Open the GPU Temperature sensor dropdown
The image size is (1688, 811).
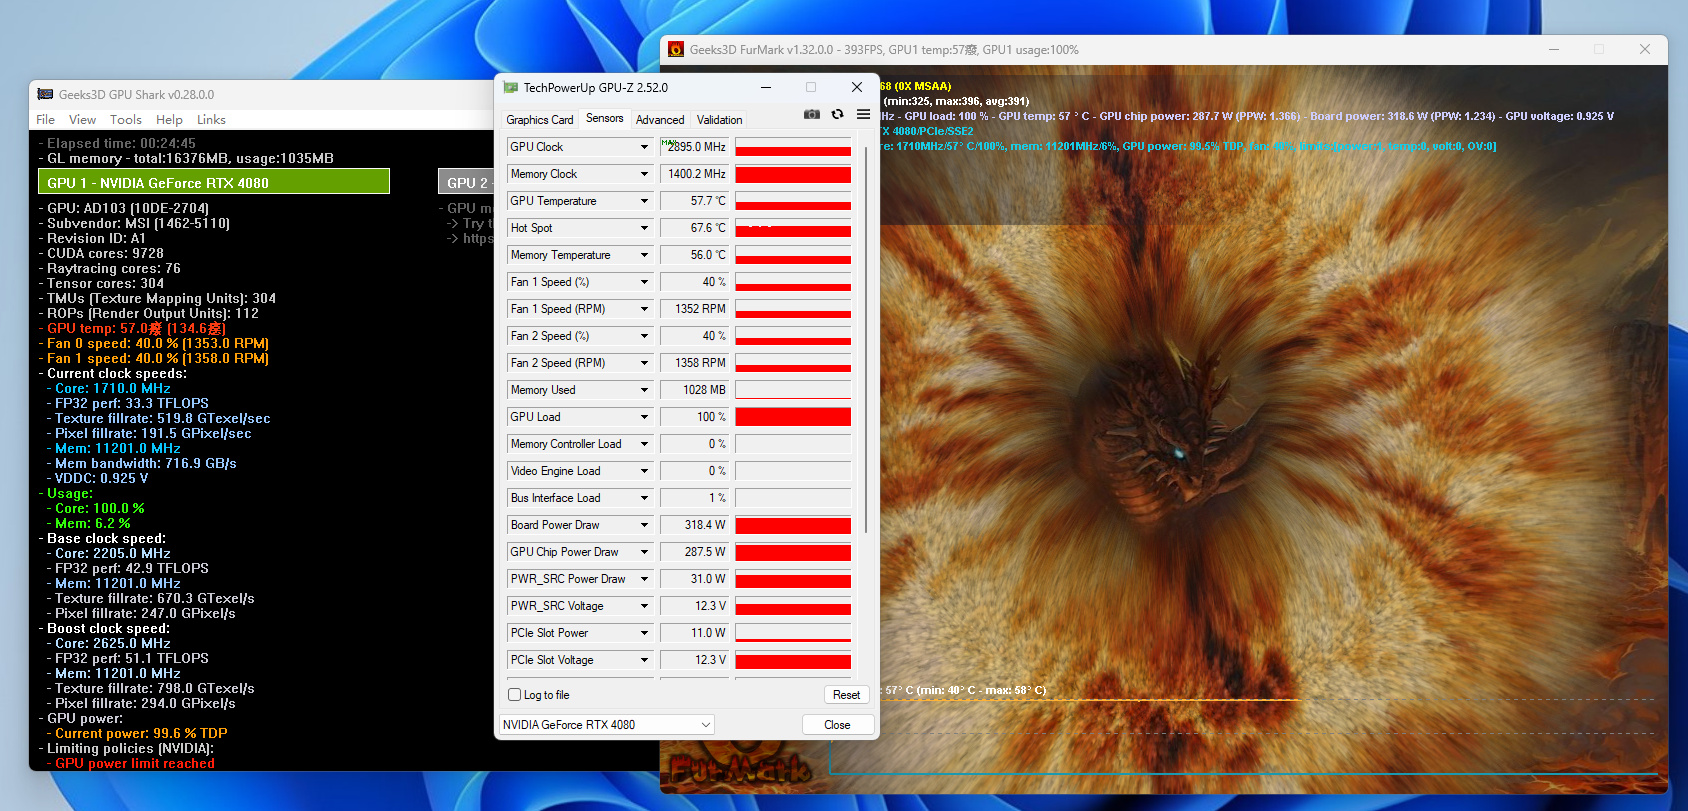[645, 201]
